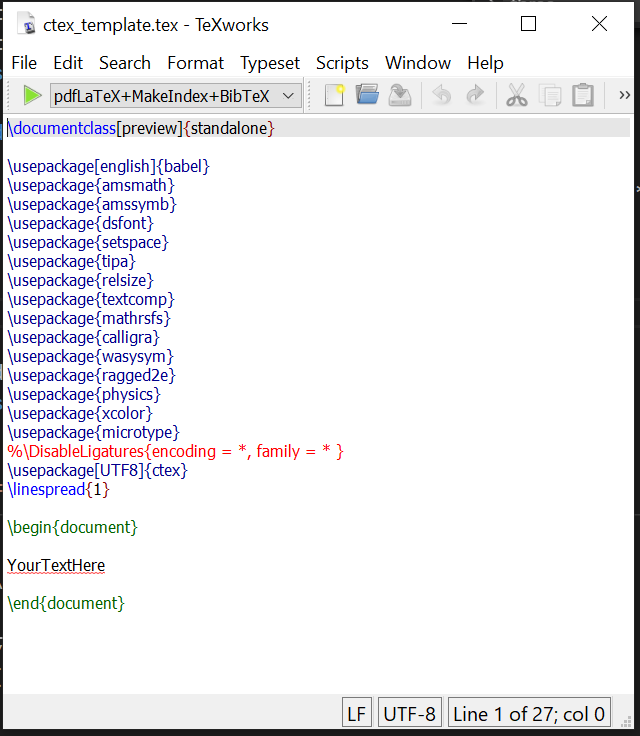Open the Format menu
The height and width of the screenshot is (736, 640).
click(195, 63)
